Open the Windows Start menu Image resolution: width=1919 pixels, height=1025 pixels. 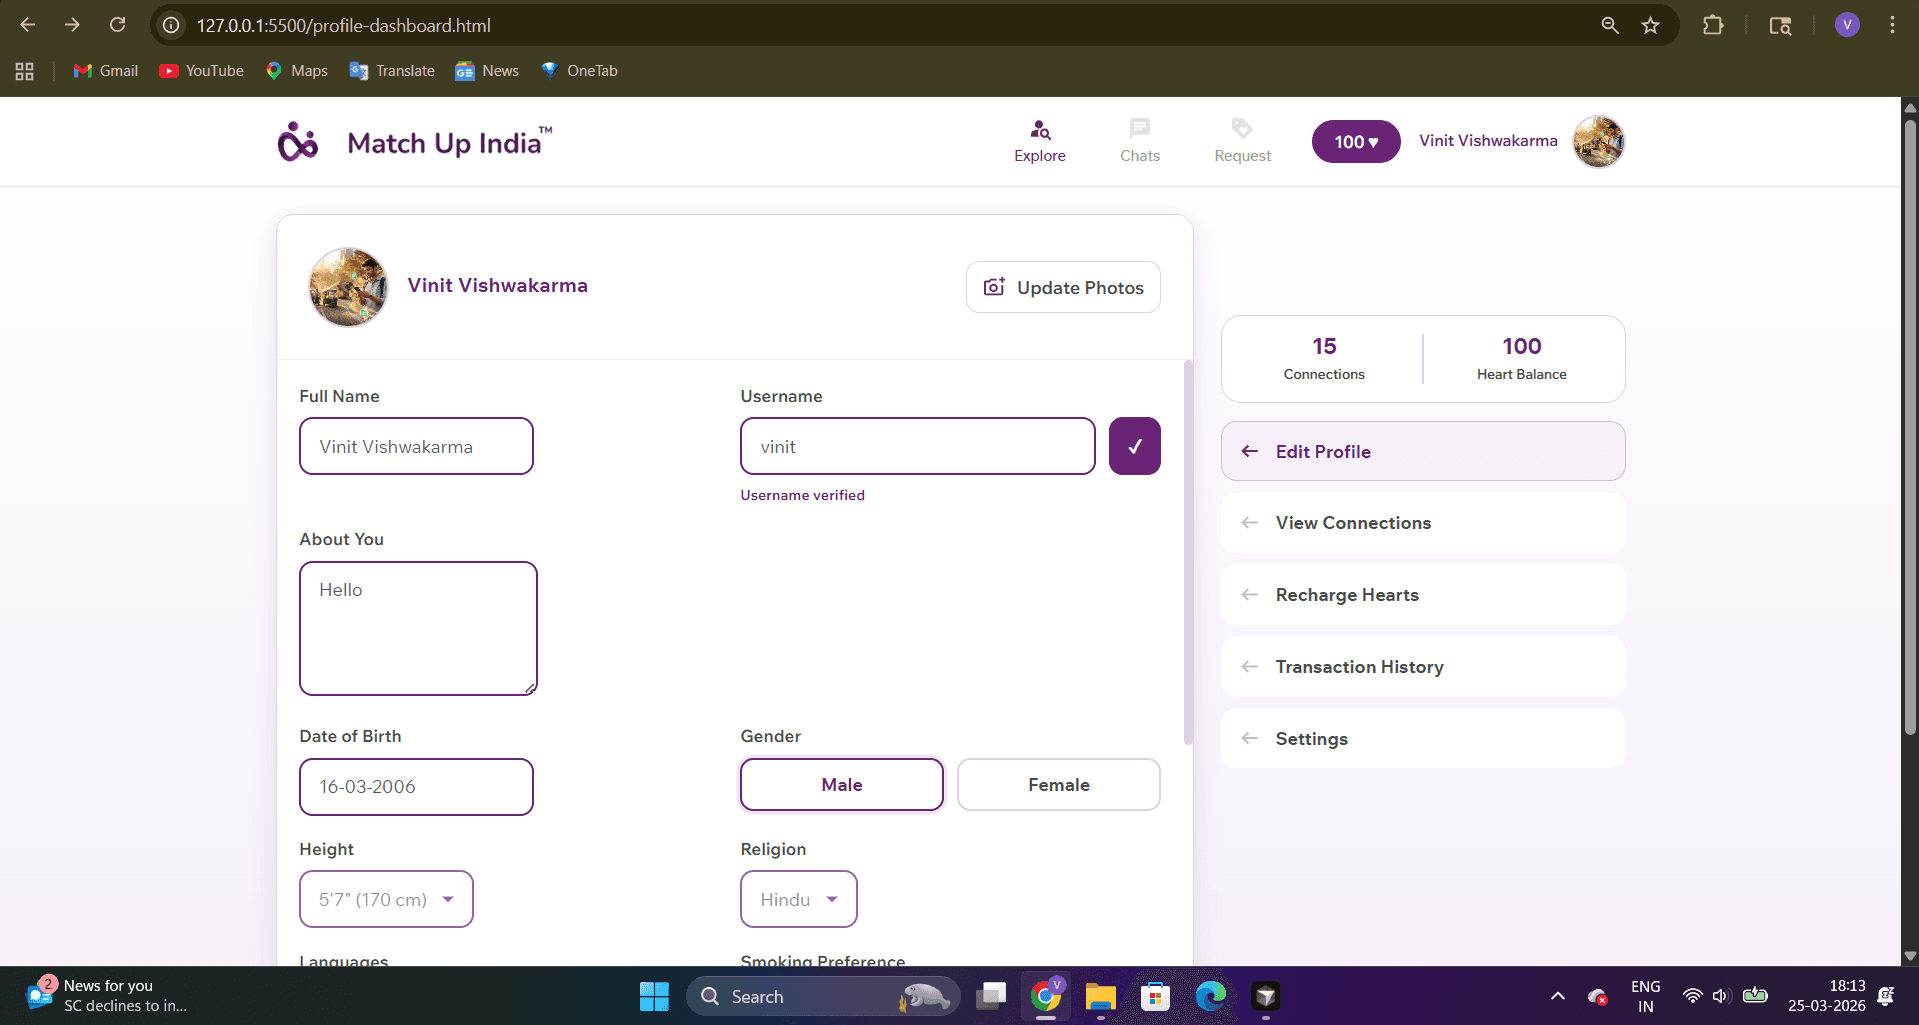coord(654,996)
